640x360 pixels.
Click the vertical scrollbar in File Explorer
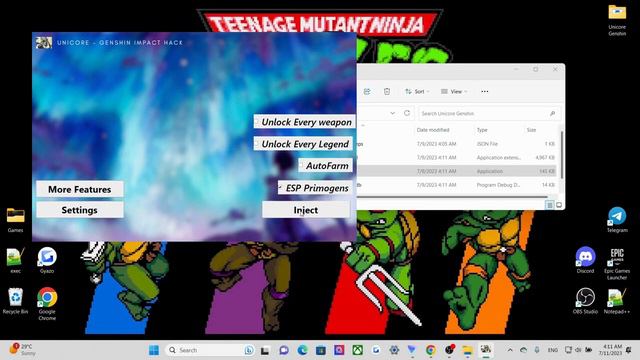pos(562,155)
